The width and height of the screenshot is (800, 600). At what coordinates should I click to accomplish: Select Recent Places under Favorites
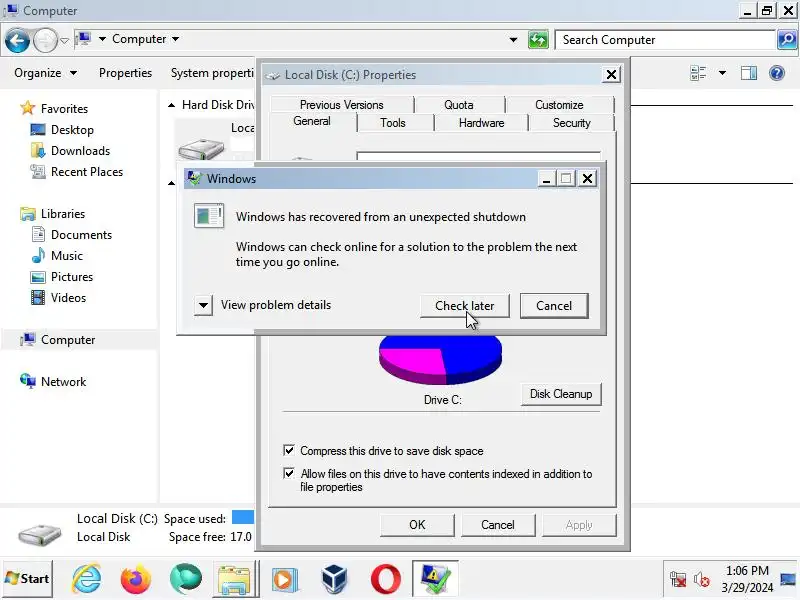click(77, 171)
